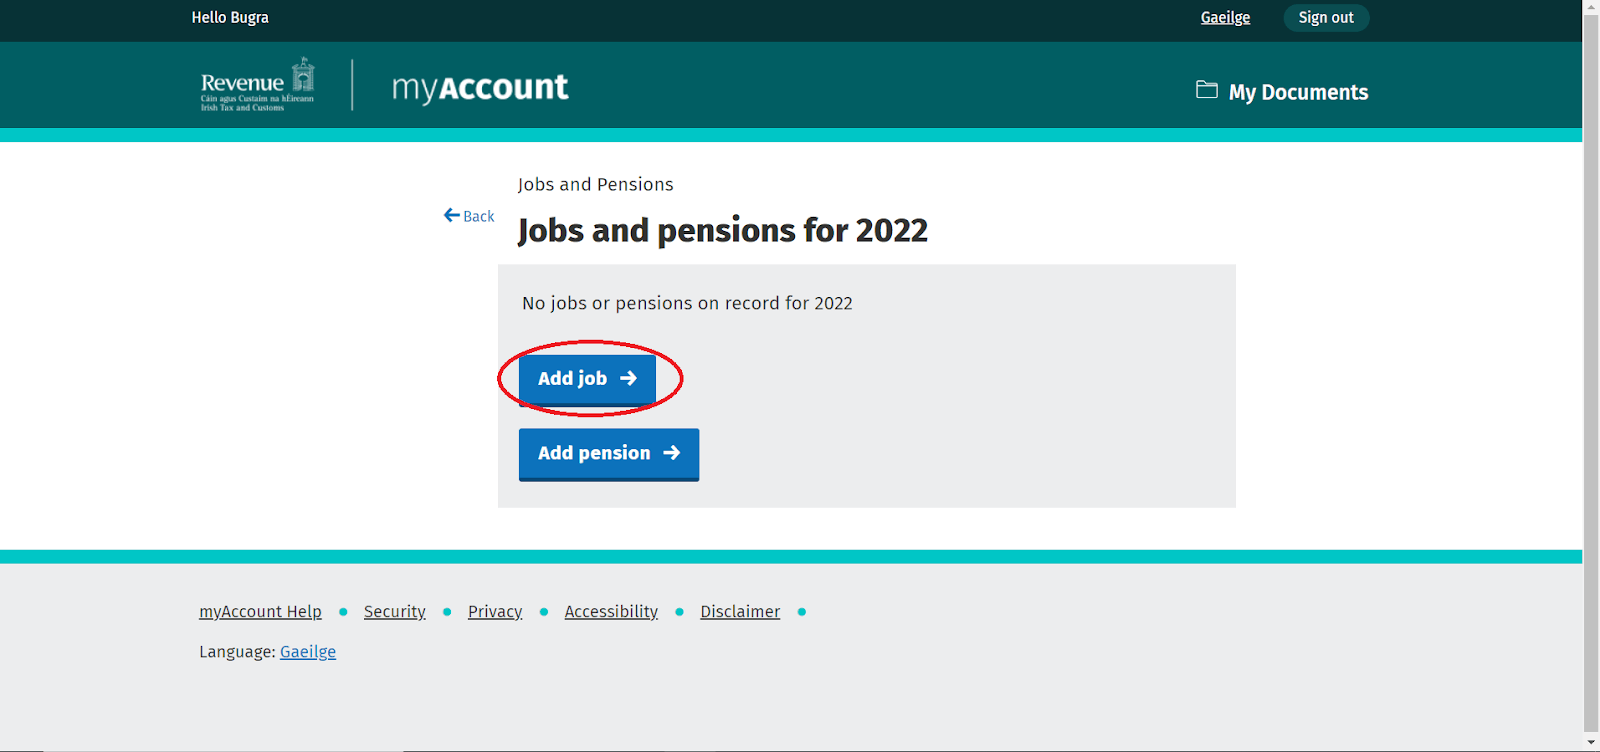Click the scrollbar up arrow
Image resolution: width=1600 pixels, height=752 pixels.
click(1591, 7)
